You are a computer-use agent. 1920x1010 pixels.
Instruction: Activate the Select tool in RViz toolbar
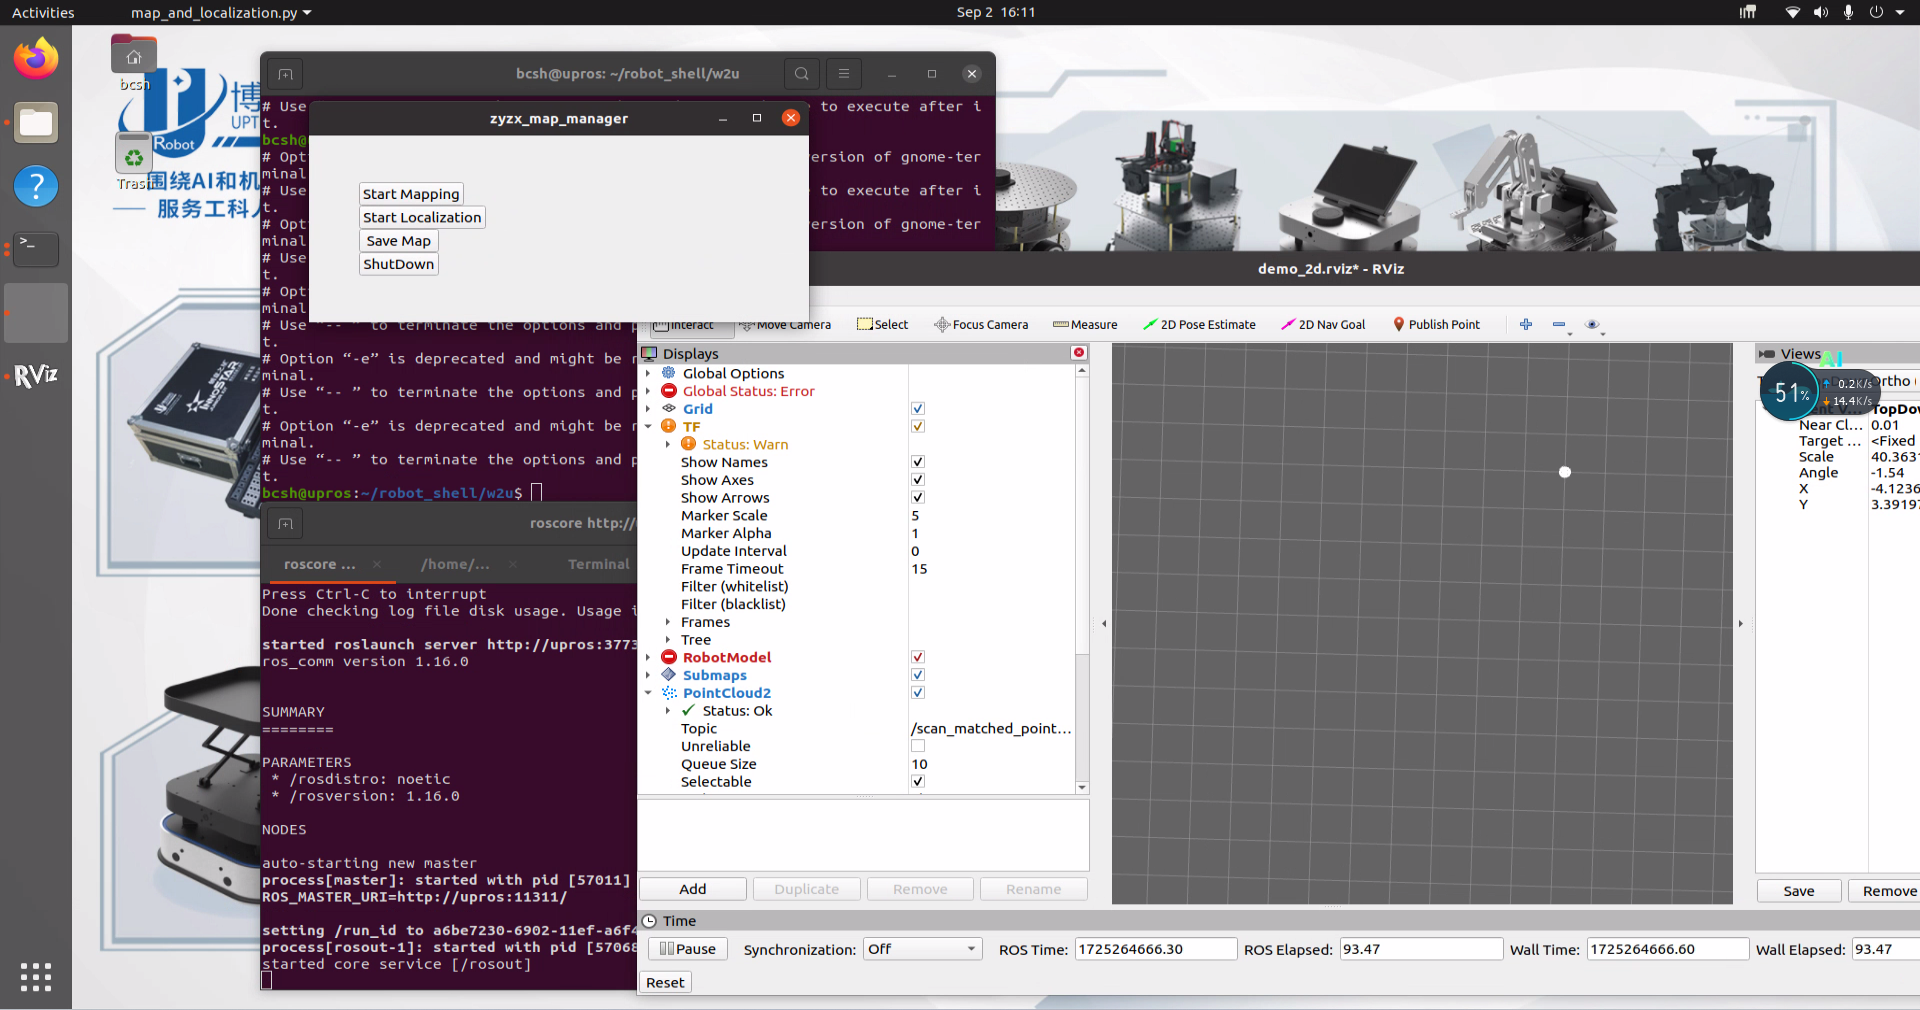pyautogui.click(x=882, y=325)
